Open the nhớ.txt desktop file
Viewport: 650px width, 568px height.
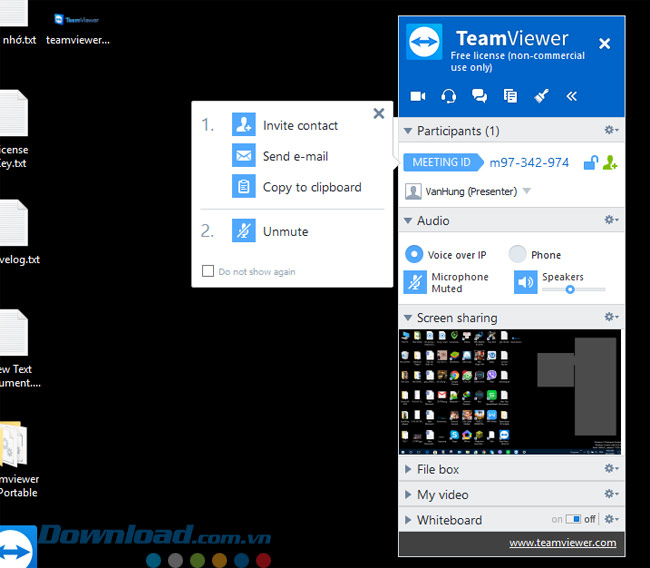(x=14, y=13)
